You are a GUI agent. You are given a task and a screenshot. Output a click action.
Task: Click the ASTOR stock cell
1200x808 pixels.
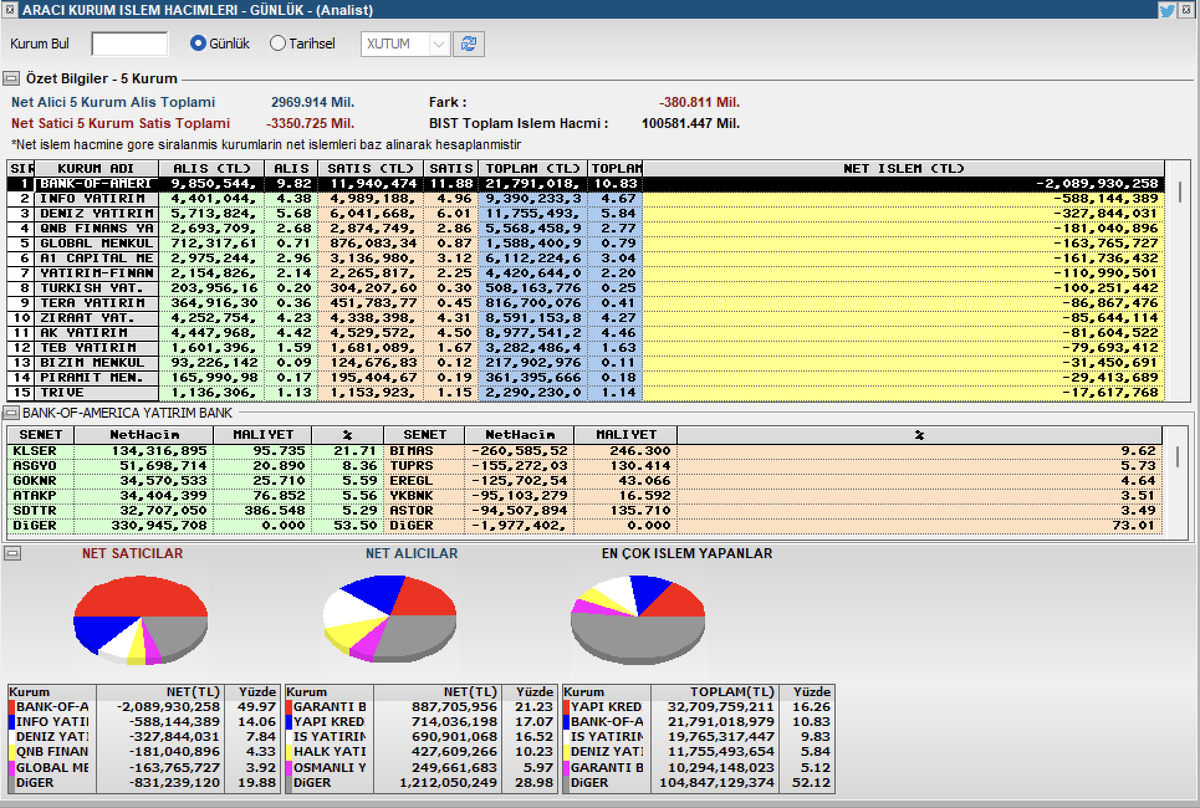tap(424, 511)
